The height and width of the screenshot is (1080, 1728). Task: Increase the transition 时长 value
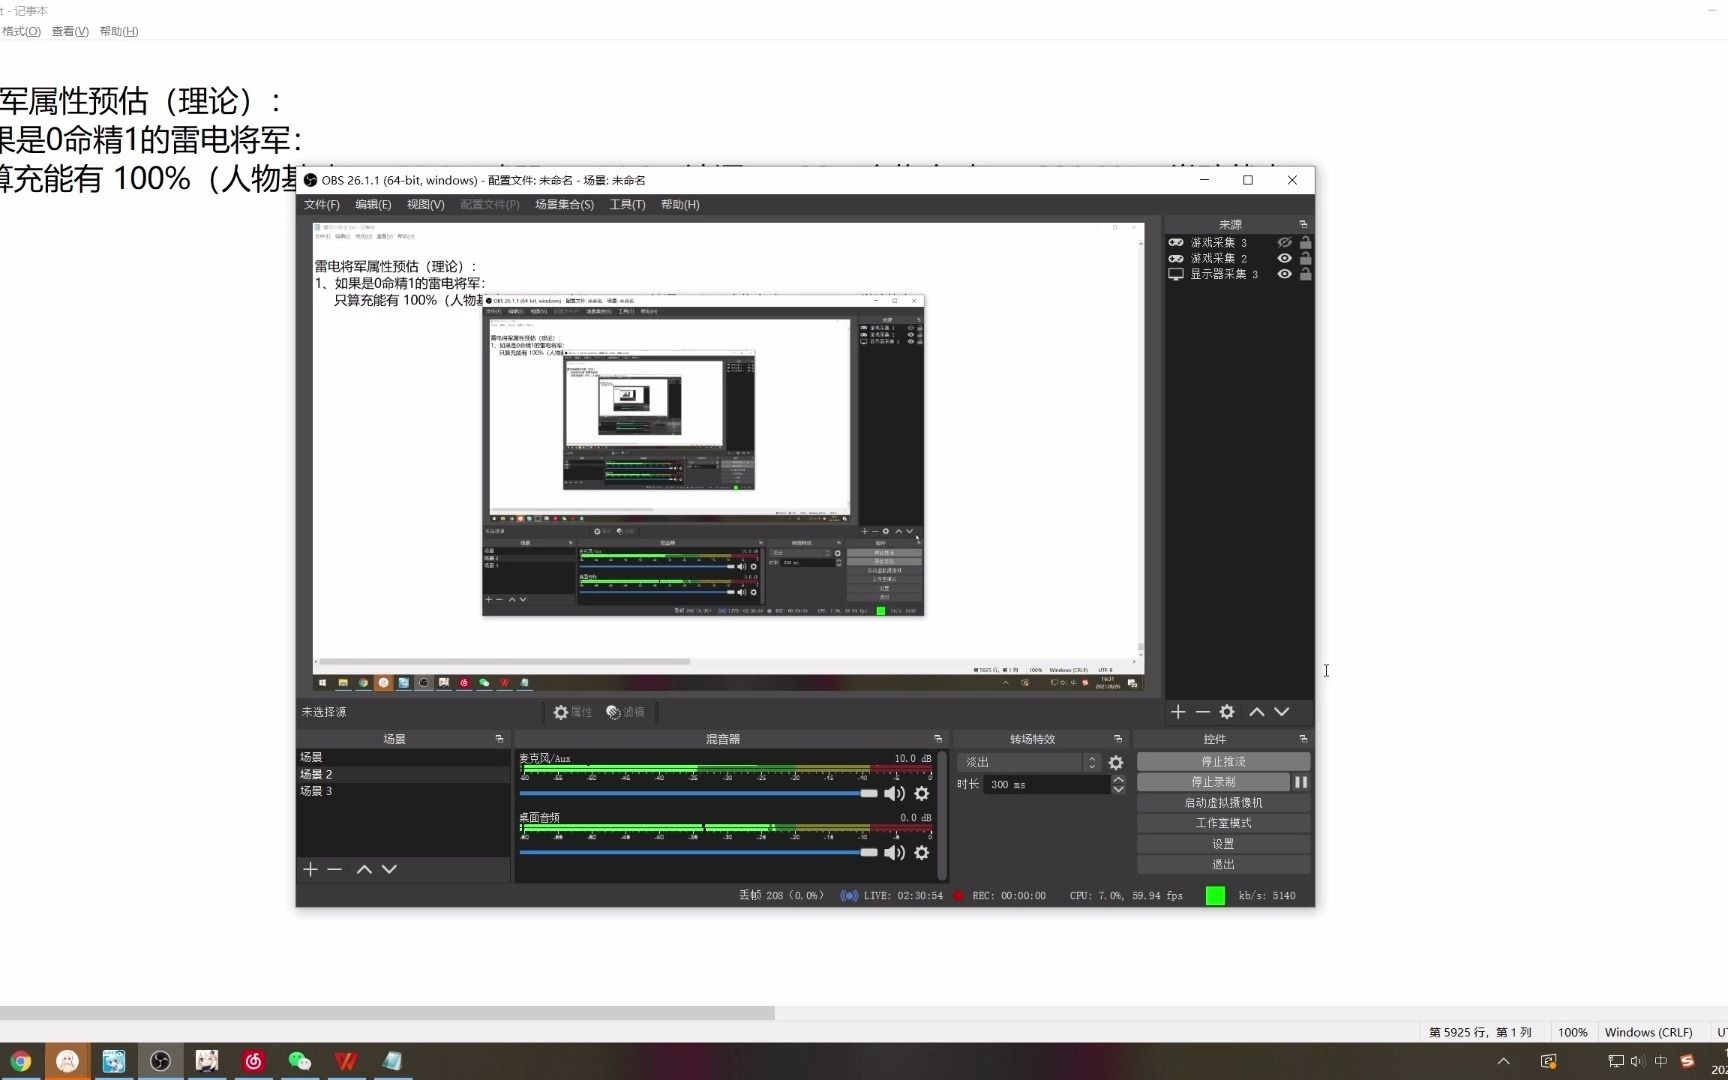(x=1118, y=779)
